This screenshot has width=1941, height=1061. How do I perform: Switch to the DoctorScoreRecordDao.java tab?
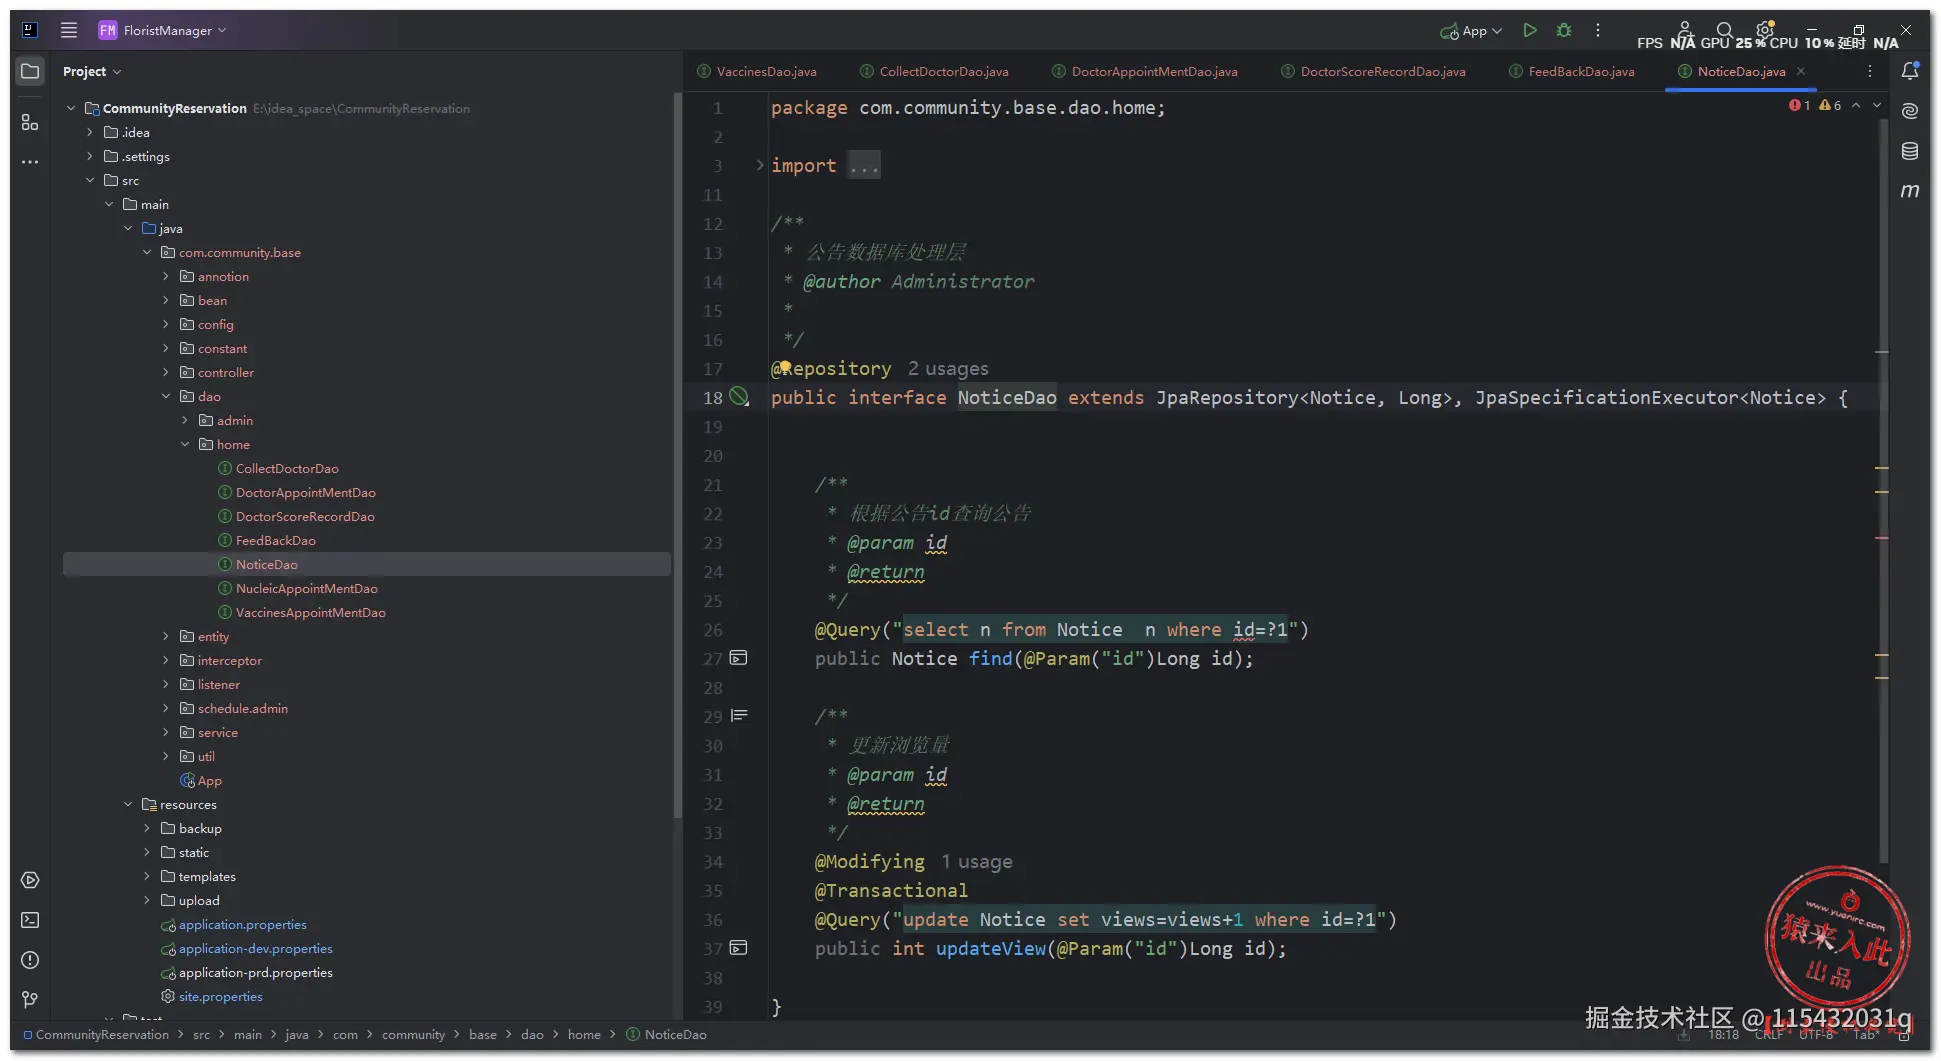click(x=1374, y=71)
